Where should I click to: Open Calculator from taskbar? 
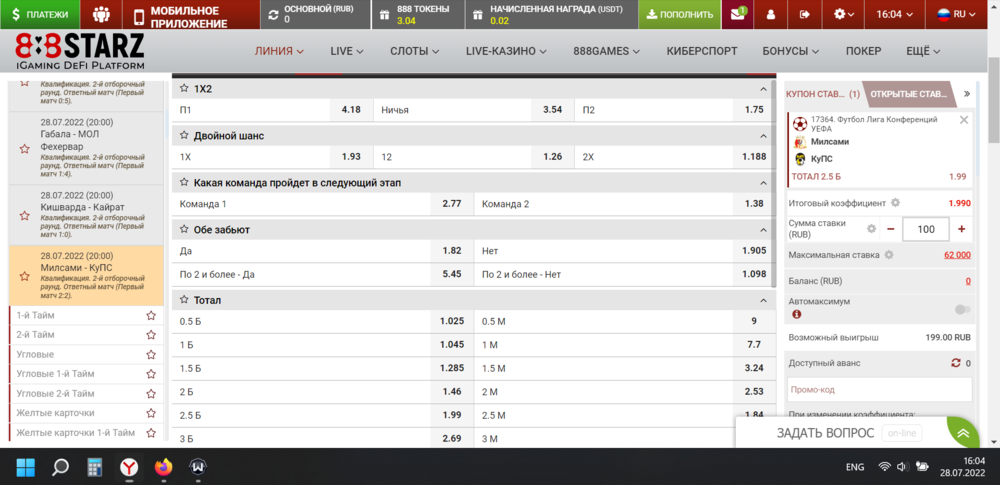95,468
